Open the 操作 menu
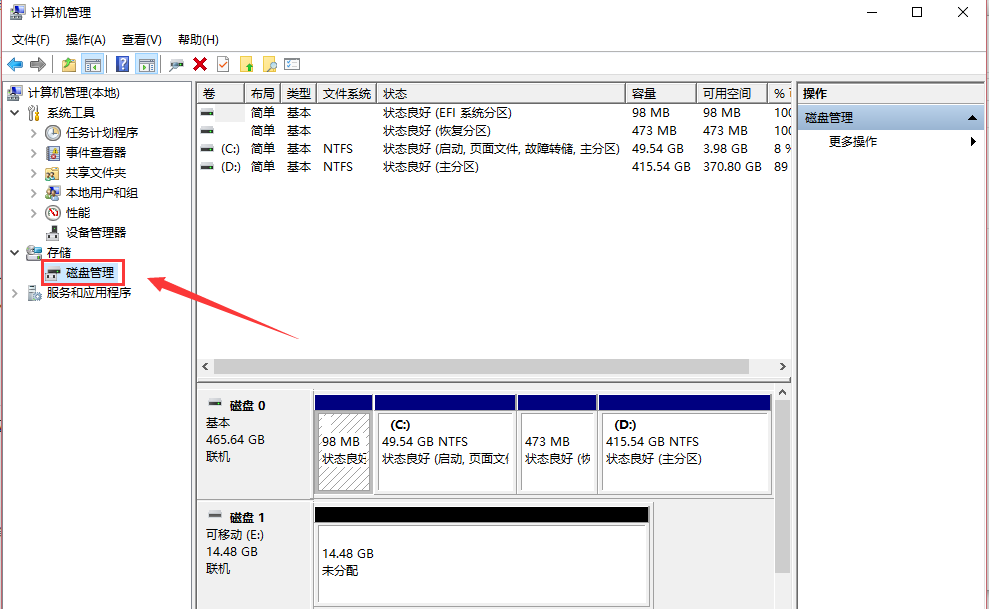The image size is (989, 609). [85, 39]
